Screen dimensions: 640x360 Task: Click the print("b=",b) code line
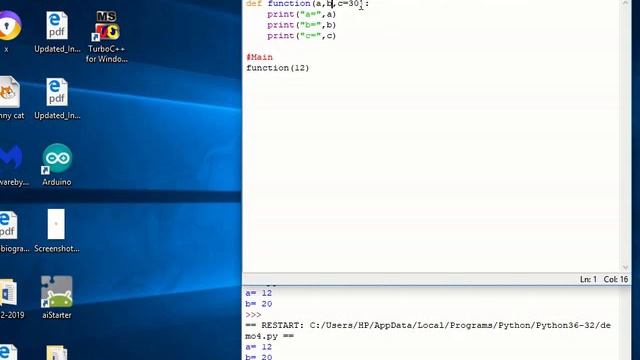[x=301, y=25]
